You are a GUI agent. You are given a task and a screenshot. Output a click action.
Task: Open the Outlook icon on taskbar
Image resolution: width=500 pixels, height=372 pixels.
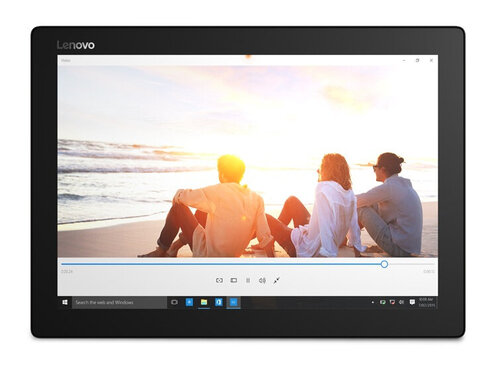point(219,302)
